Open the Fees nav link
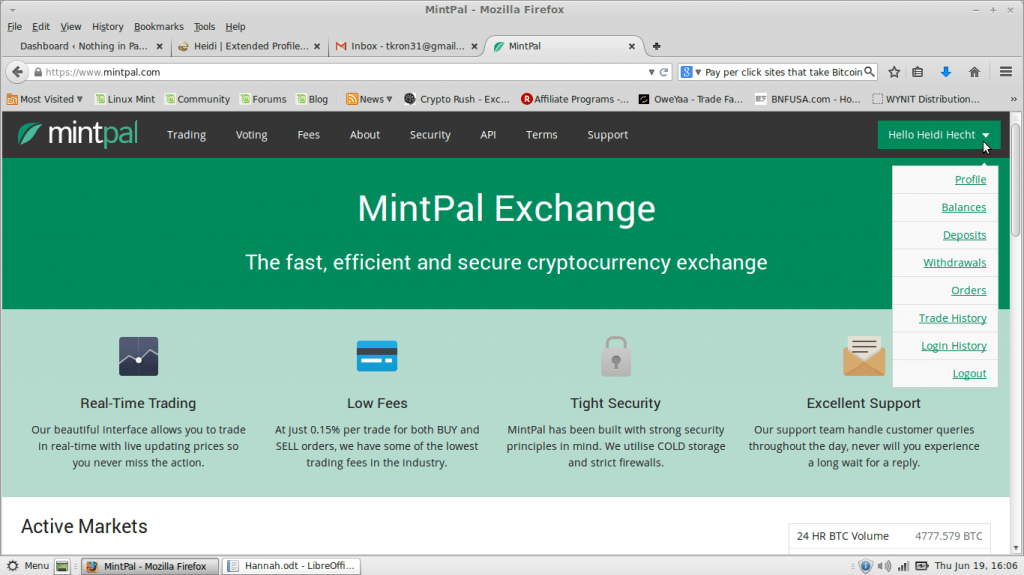Viewport: 1024px width, 575px height. tap(308, 135)
